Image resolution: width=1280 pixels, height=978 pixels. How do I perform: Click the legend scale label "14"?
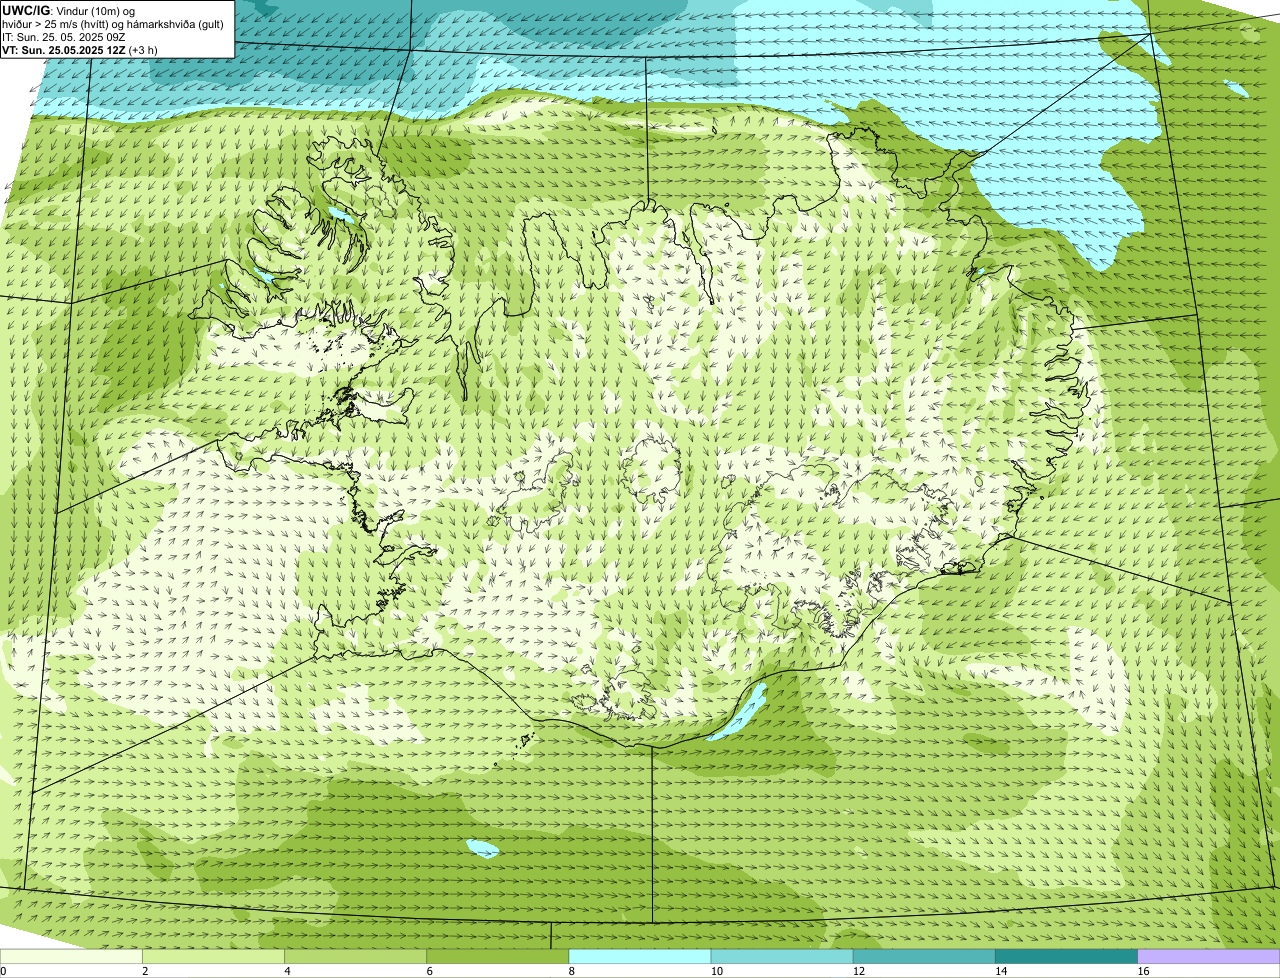[1000, 971]
